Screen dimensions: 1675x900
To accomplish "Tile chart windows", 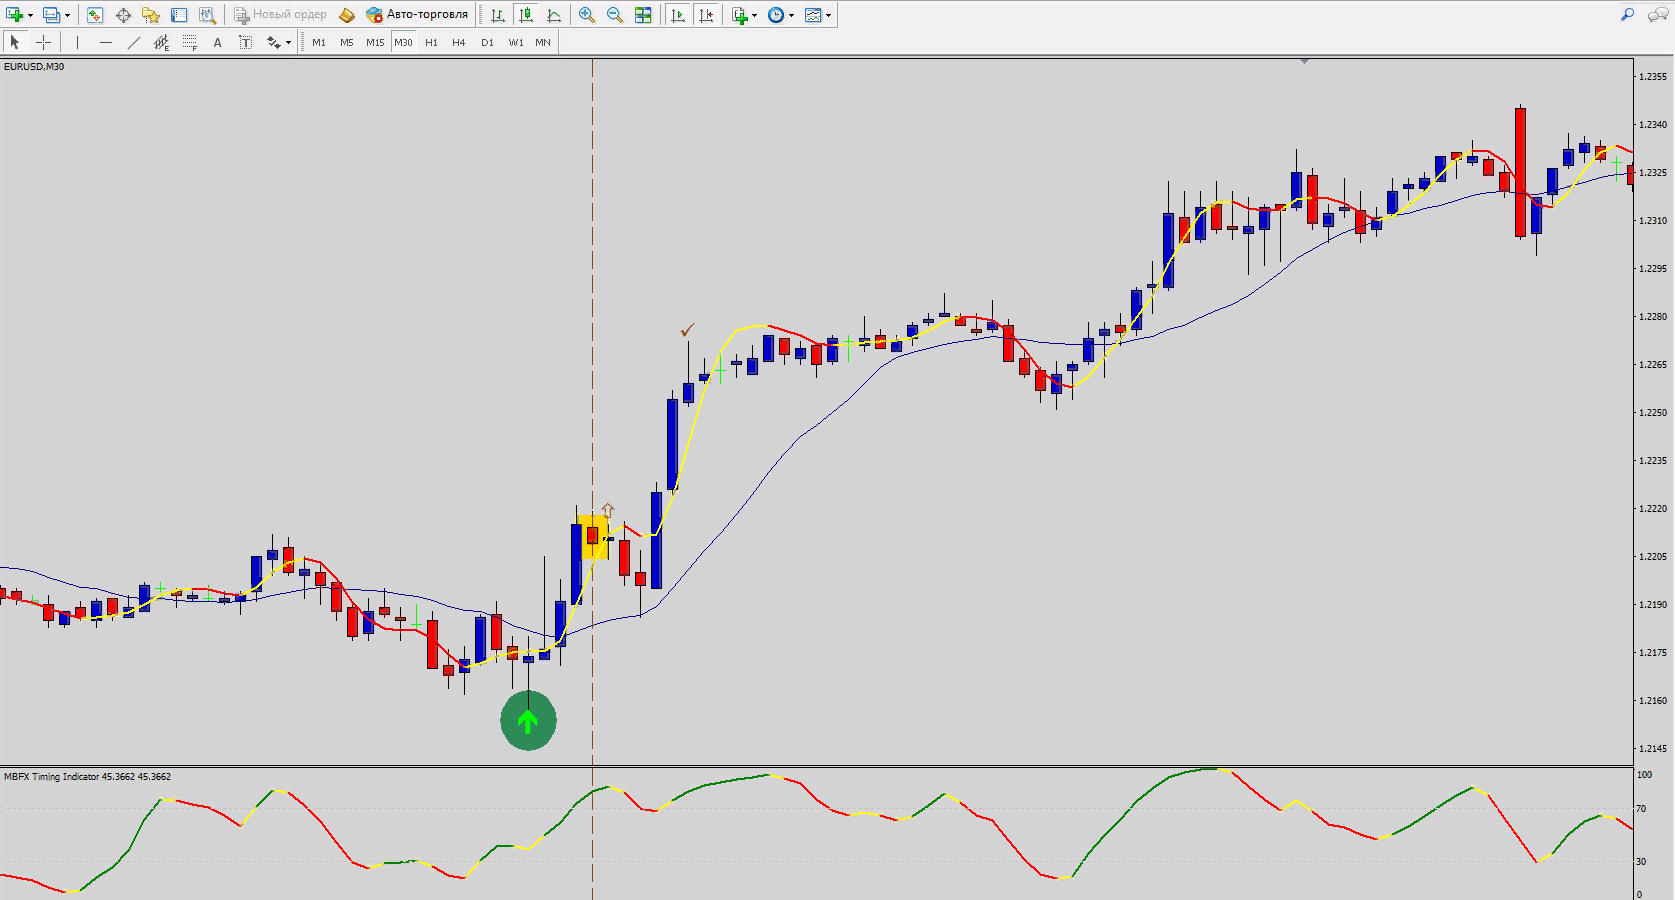I will coord(643,15).
